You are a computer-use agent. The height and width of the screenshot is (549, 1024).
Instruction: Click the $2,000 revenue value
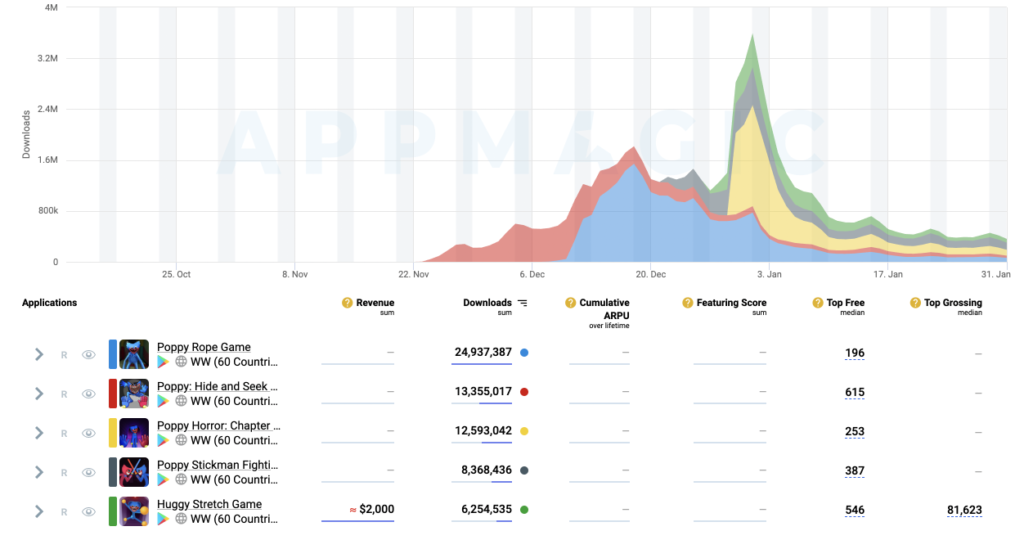click(376, 509)
